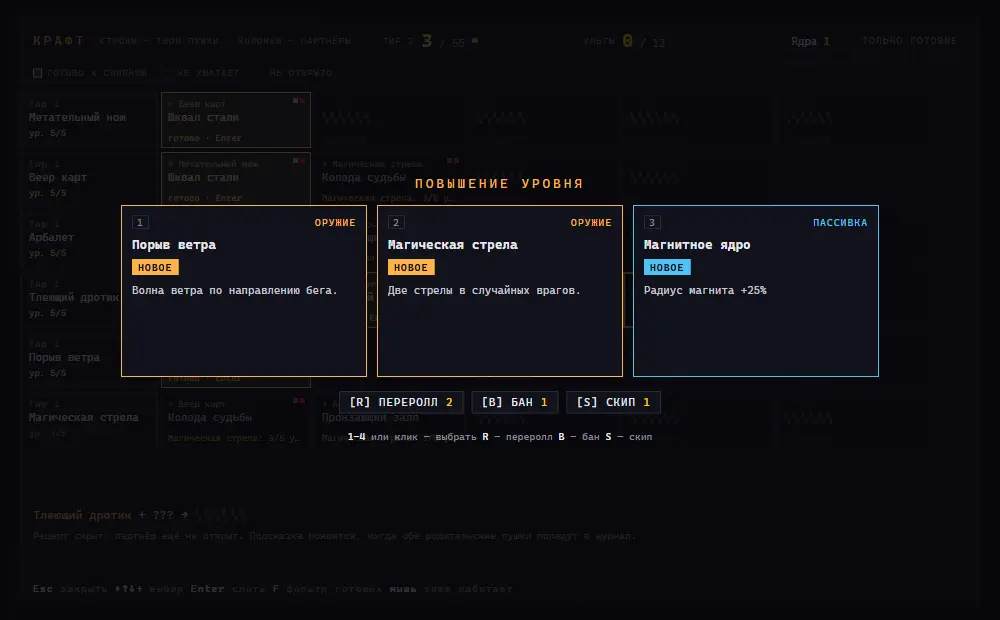Toggle the Не открыто filter
This screenshot has width=1000, height=620.
300,73
